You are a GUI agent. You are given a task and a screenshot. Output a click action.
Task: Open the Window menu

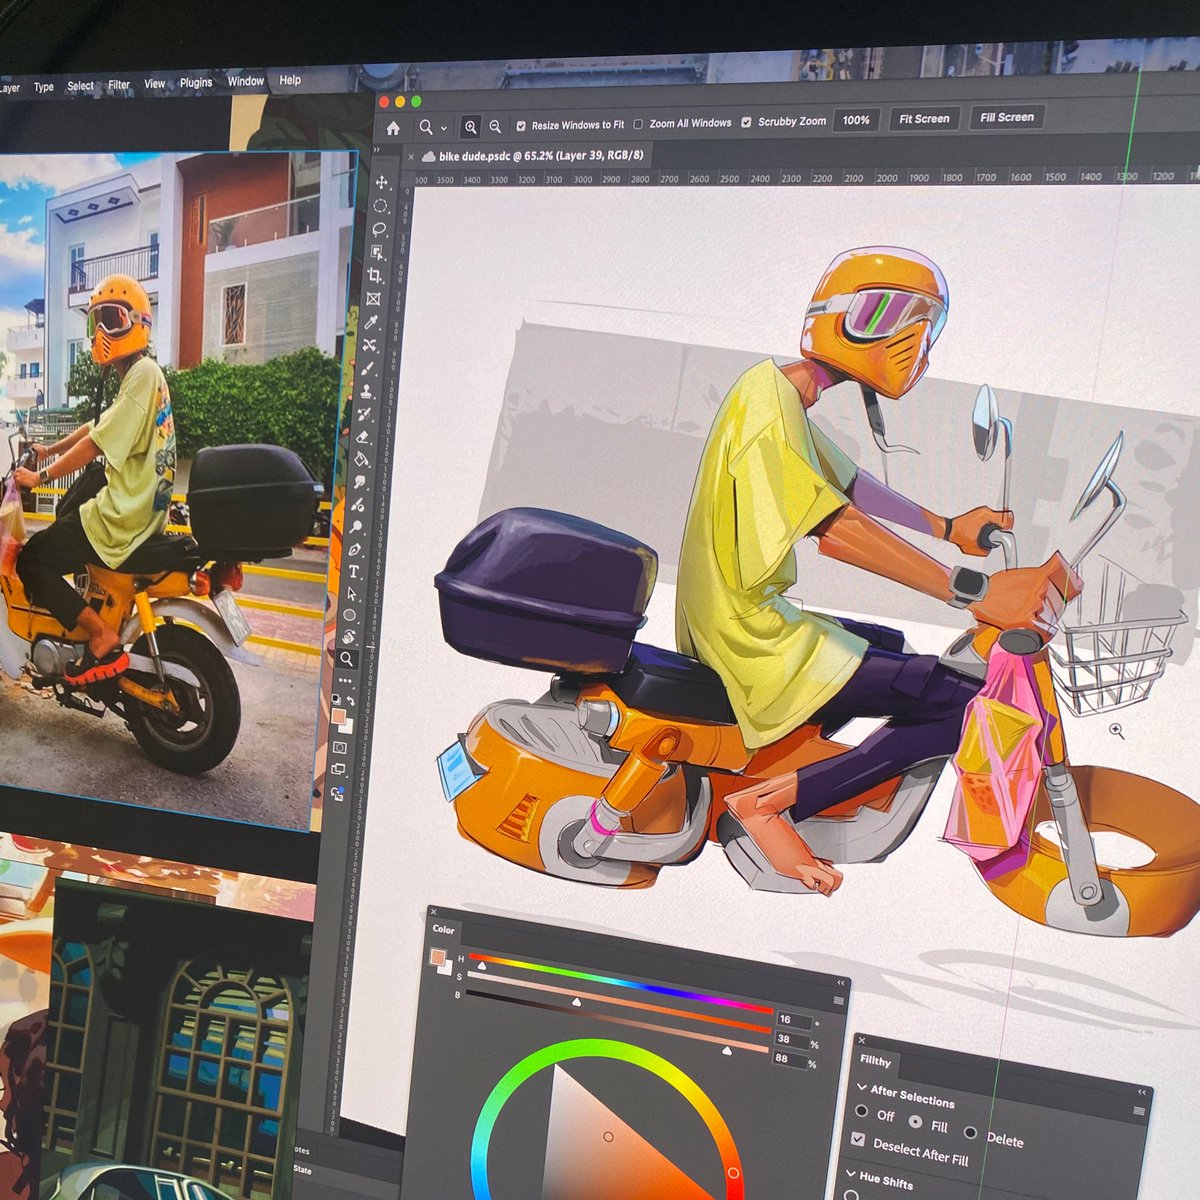(x=245, y=81)
